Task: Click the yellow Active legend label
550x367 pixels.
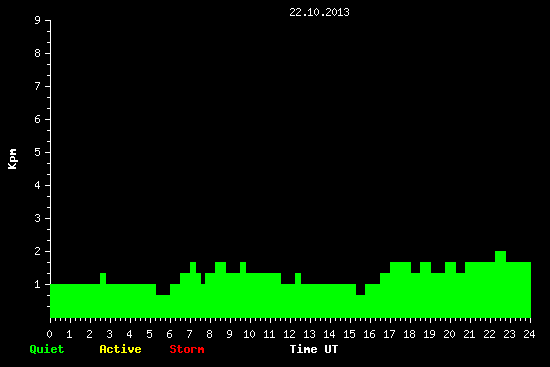Action: tap(120, 349)
